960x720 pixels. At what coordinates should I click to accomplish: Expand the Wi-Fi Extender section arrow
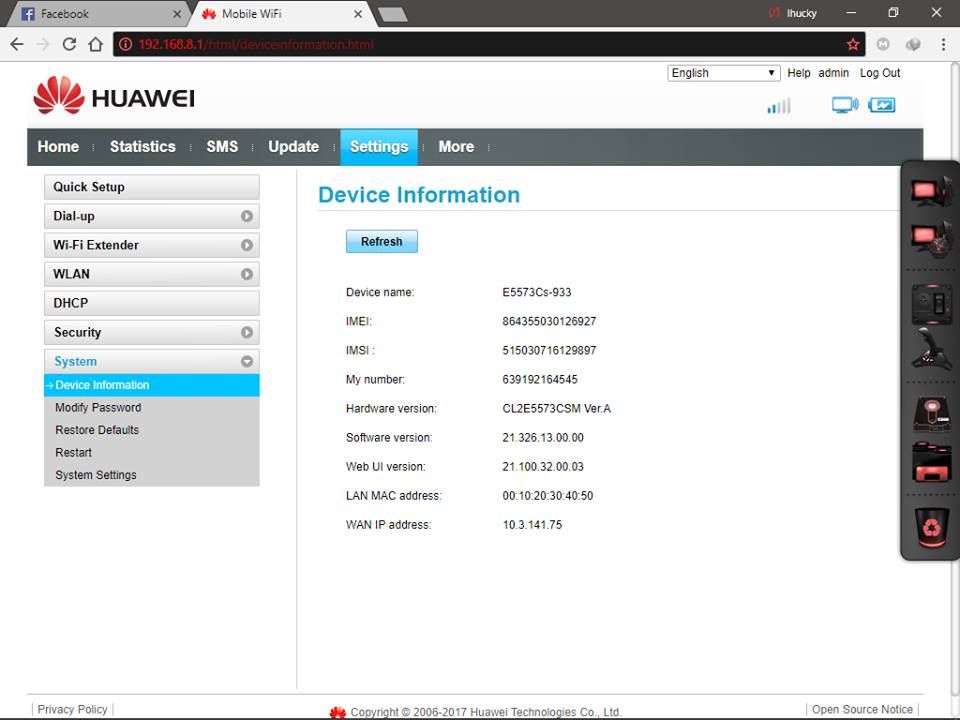247,245
